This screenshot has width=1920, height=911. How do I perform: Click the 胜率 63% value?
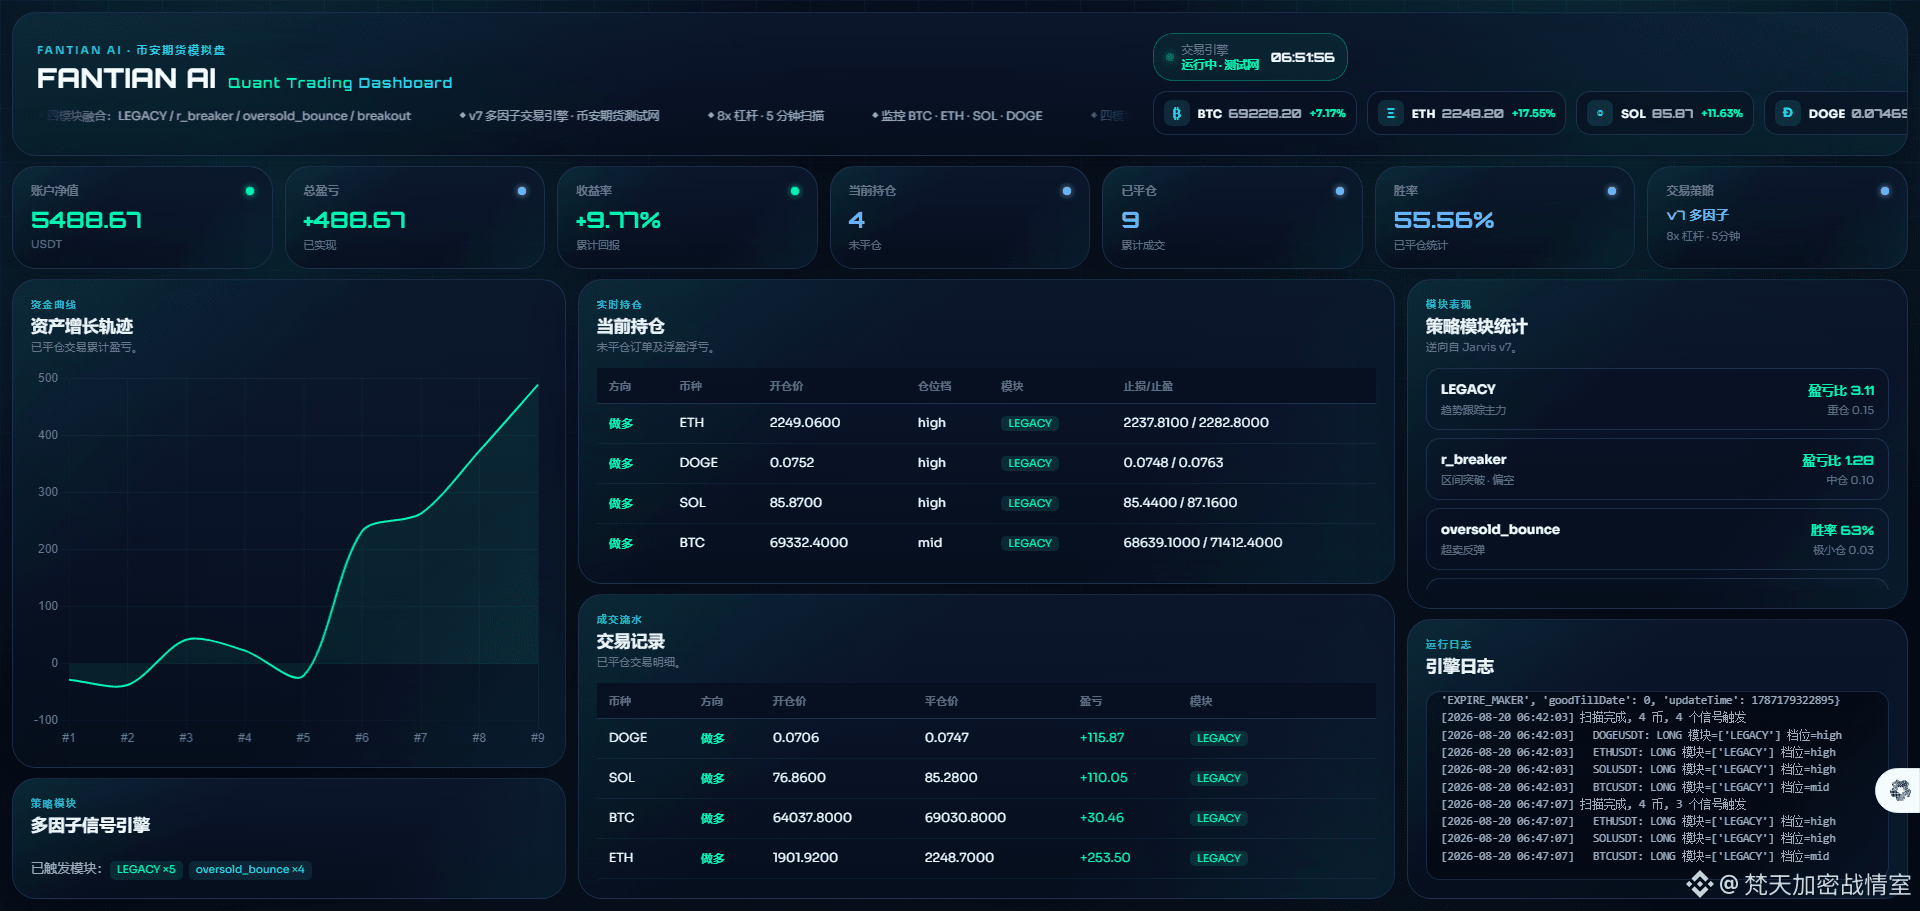coord(1842,531)
